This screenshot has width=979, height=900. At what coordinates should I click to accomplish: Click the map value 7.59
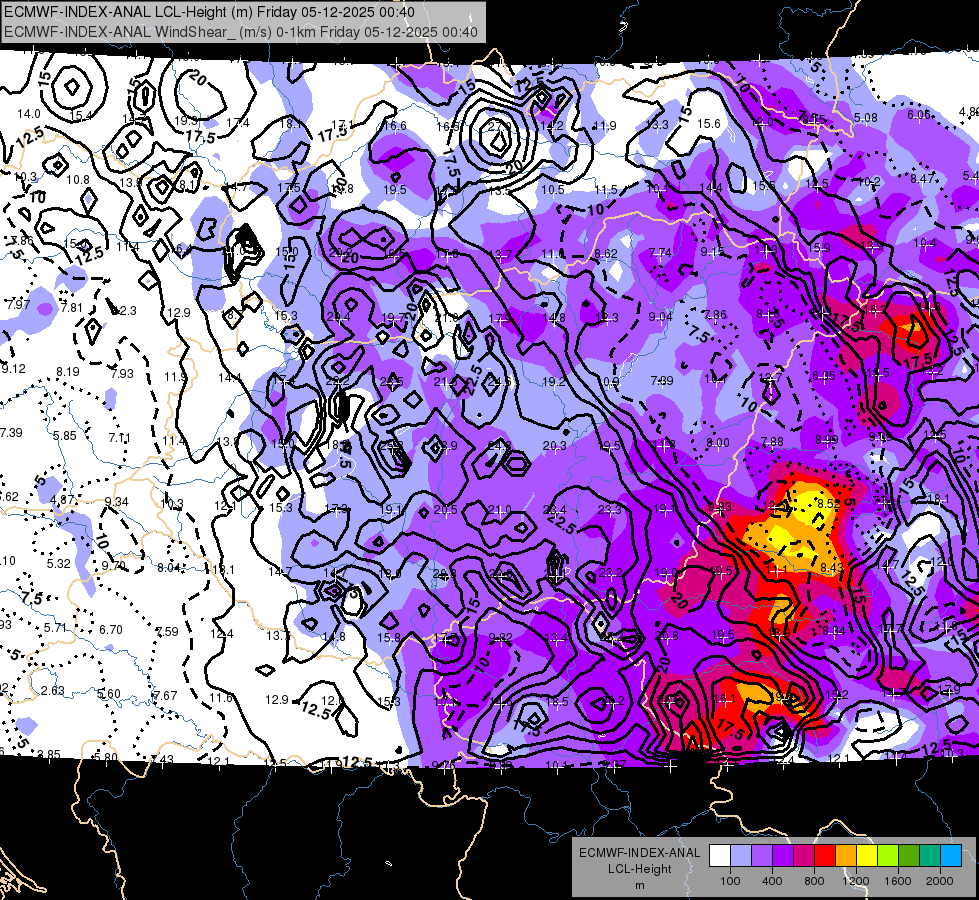pyautogui.click(x=167, y=631)
